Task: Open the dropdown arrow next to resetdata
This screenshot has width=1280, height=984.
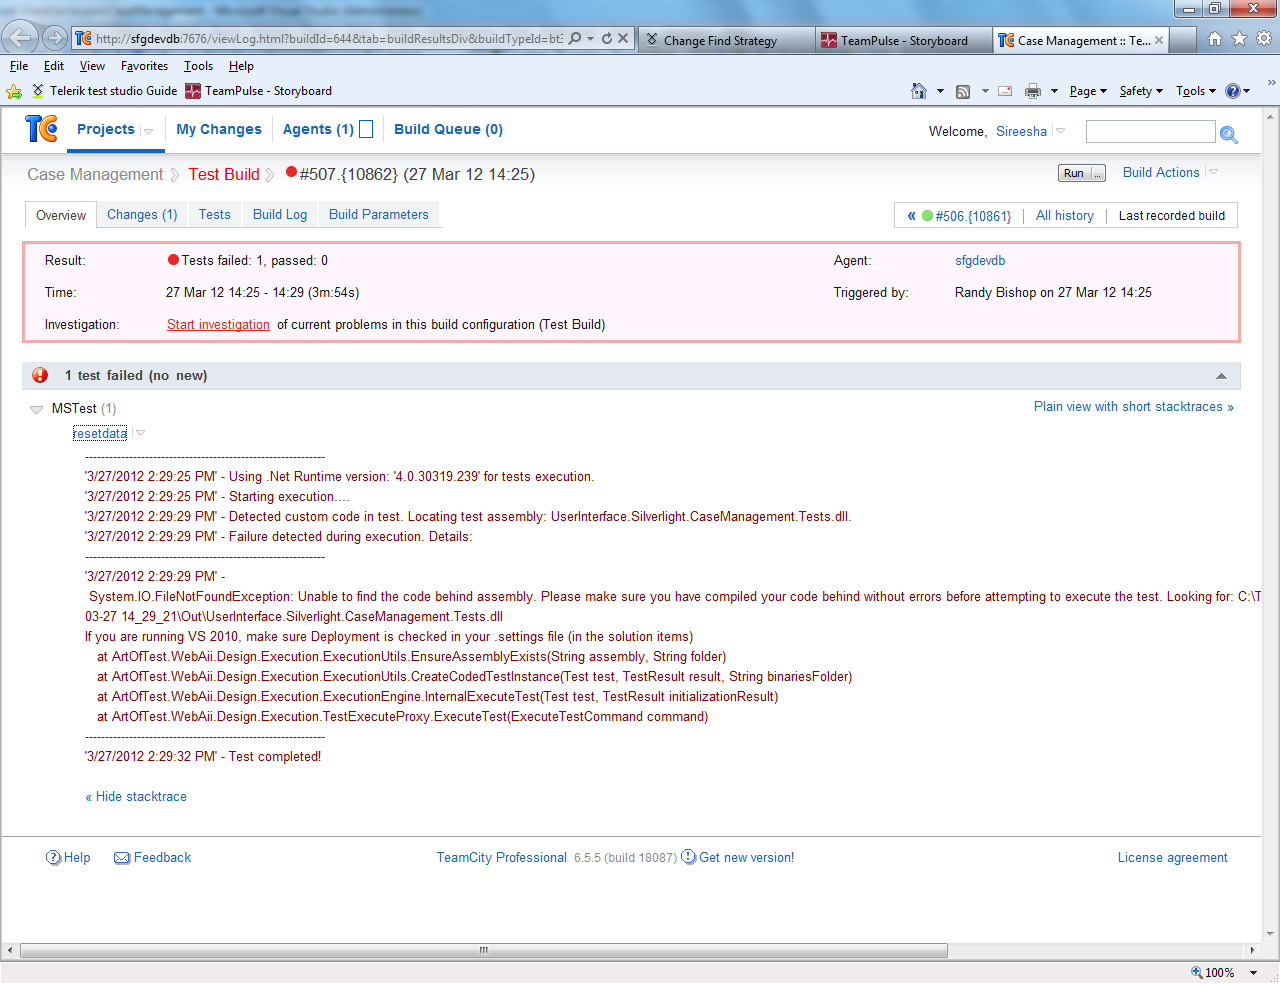Action: point(140,433)
